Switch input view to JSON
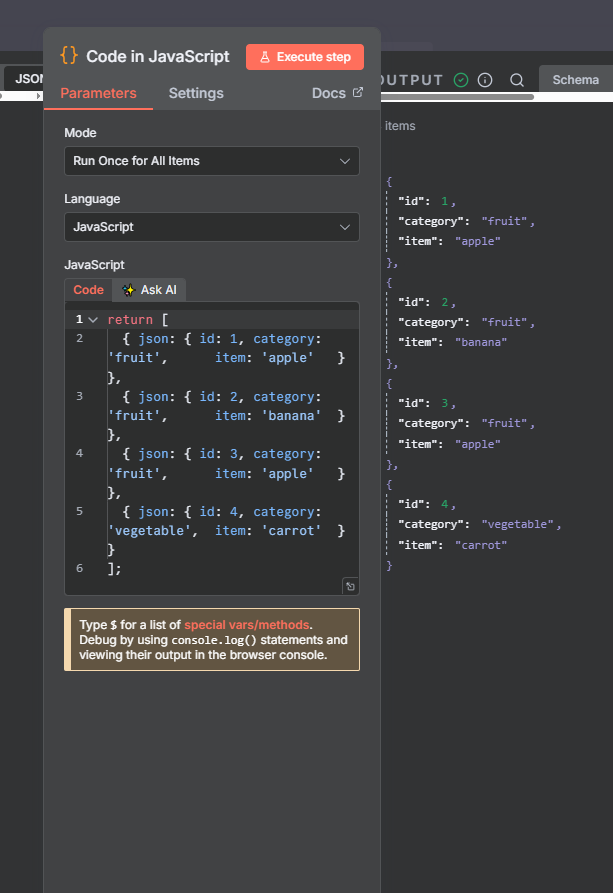The image size is (613, 893). pyautogui.click(x=25, y=78)
